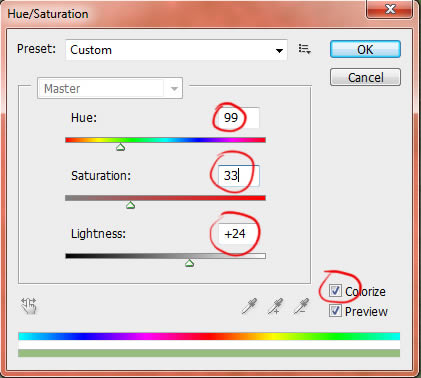Pick the Eyedropper tool
This screenshot has height=378, width=421.
point(249,306)
